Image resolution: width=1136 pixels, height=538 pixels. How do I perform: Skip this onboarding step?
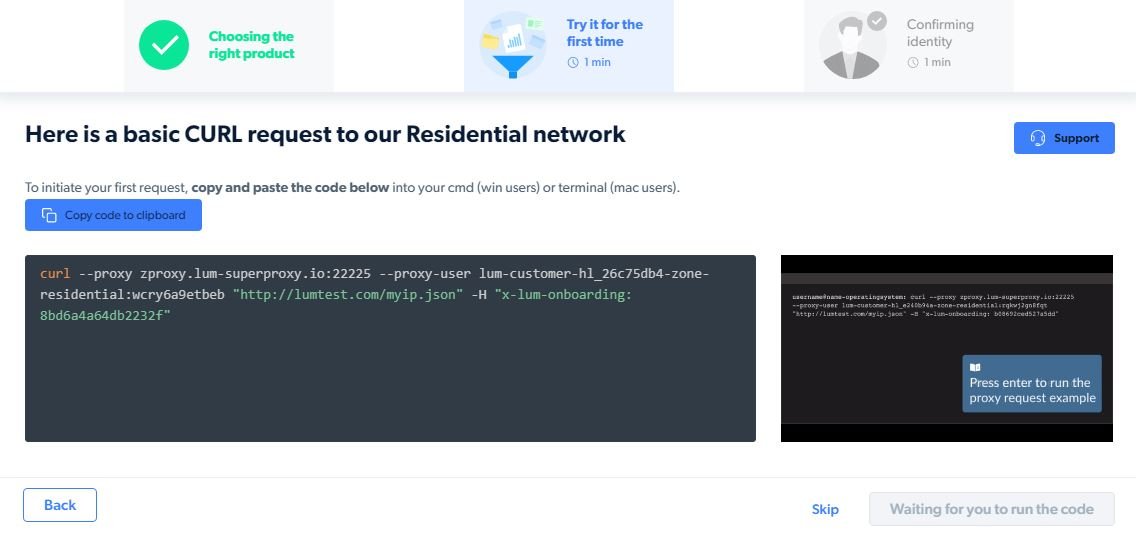click(x=825, y=509)
